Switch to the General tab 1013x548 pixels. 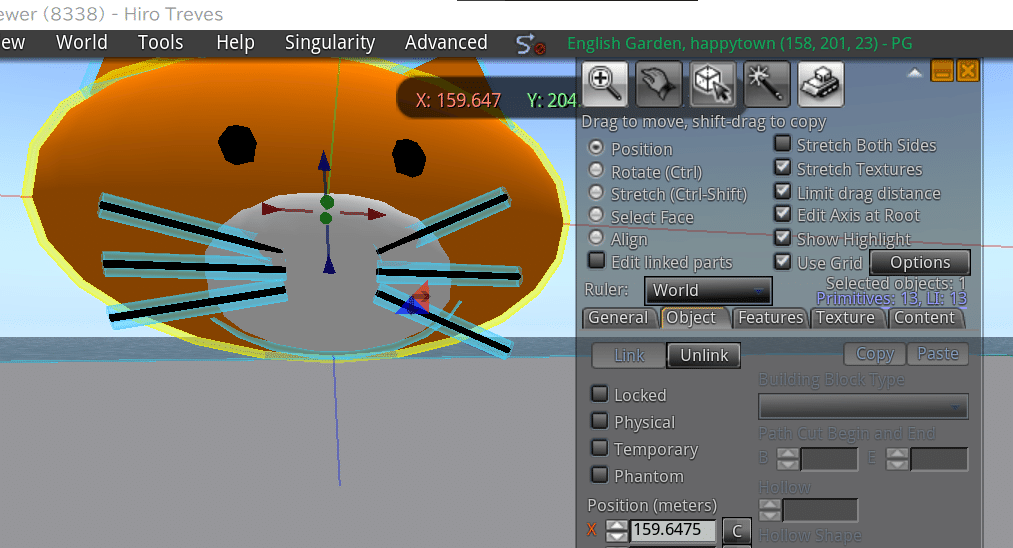tap(618, 318)
